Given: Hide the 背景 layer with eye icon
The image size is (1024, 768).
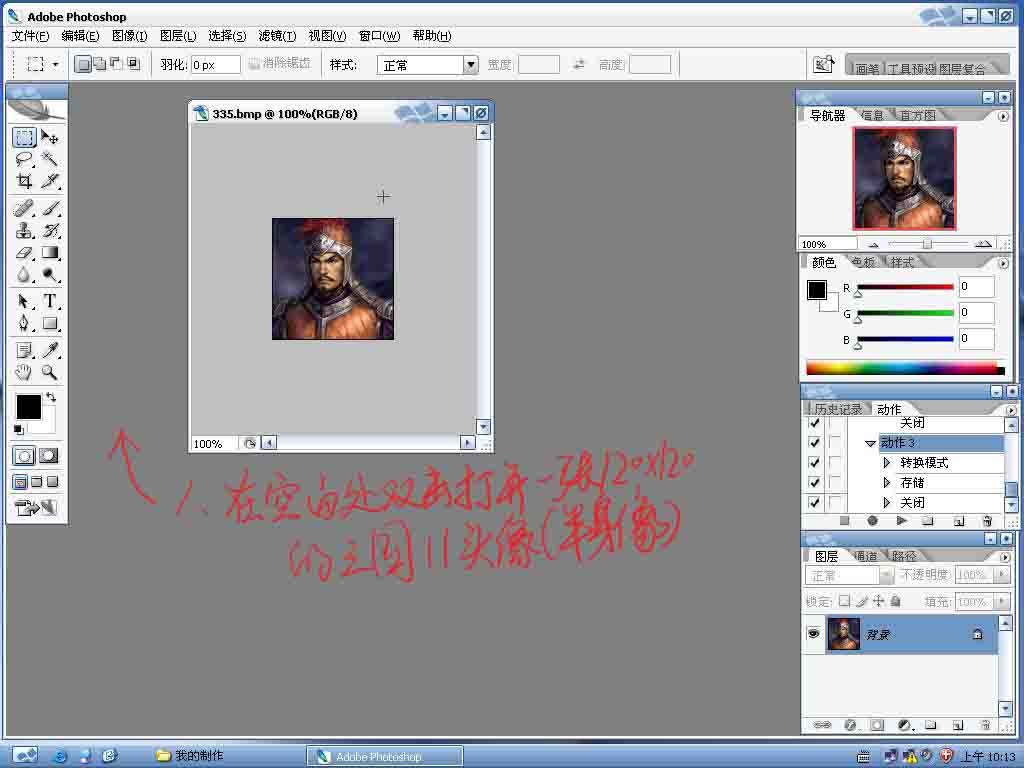Looking at the screenshot, I should (814, 634).
